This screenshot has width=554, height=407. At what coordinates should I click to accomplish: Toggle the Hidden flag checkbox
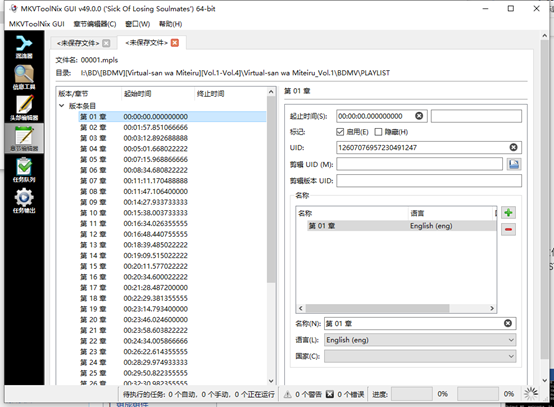click(x=378, y=132)
